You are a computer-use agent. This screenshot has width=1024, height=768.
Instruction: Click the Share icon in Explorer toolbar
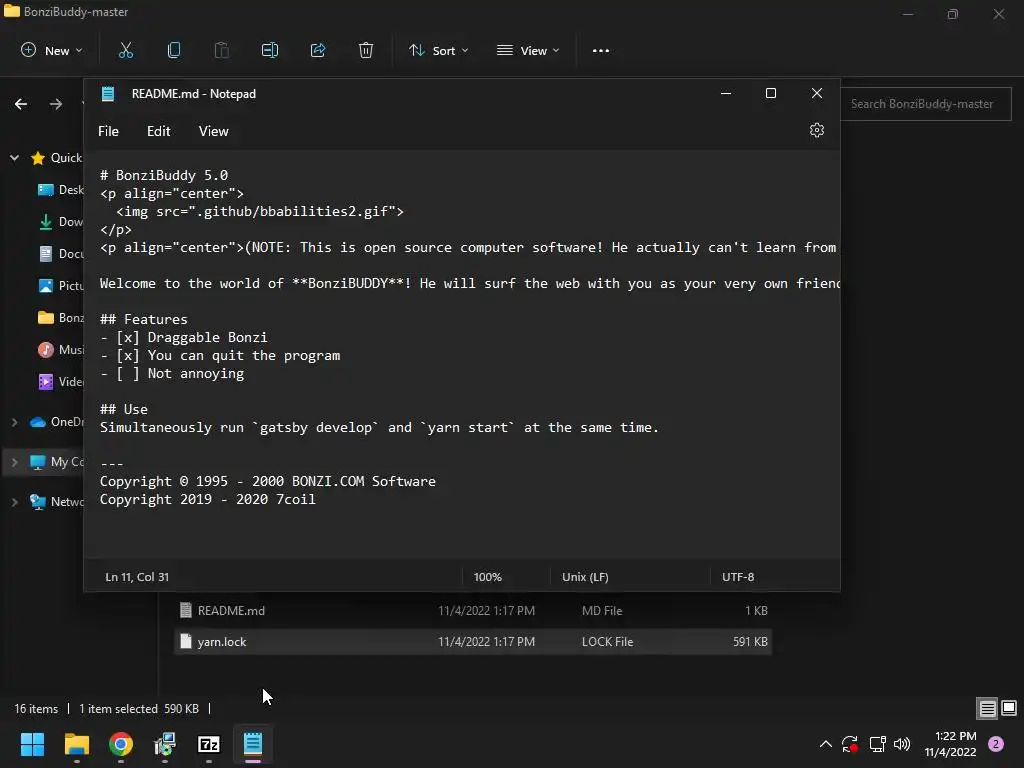tap(318, 50)
